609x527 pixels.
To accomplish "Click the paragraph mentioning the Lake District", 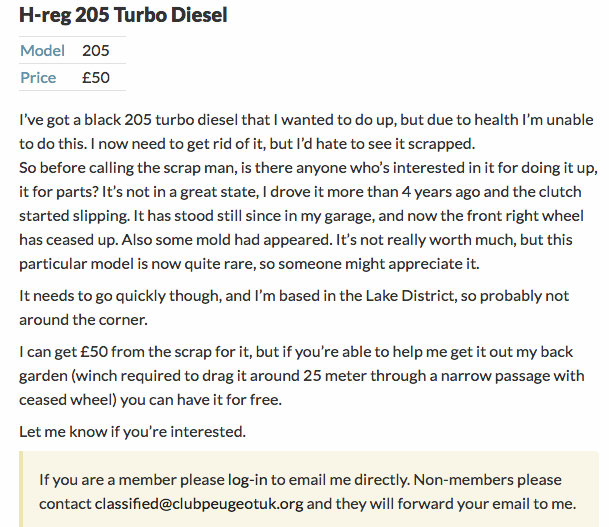I will click(294, 308).
